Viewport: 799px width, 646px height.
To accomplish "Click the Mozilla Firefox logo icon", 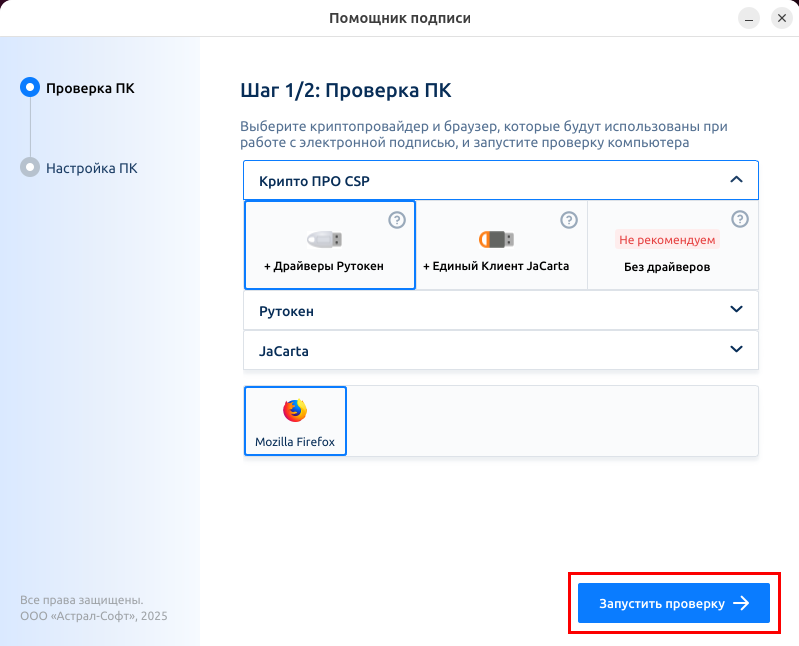I will [295, 411].
